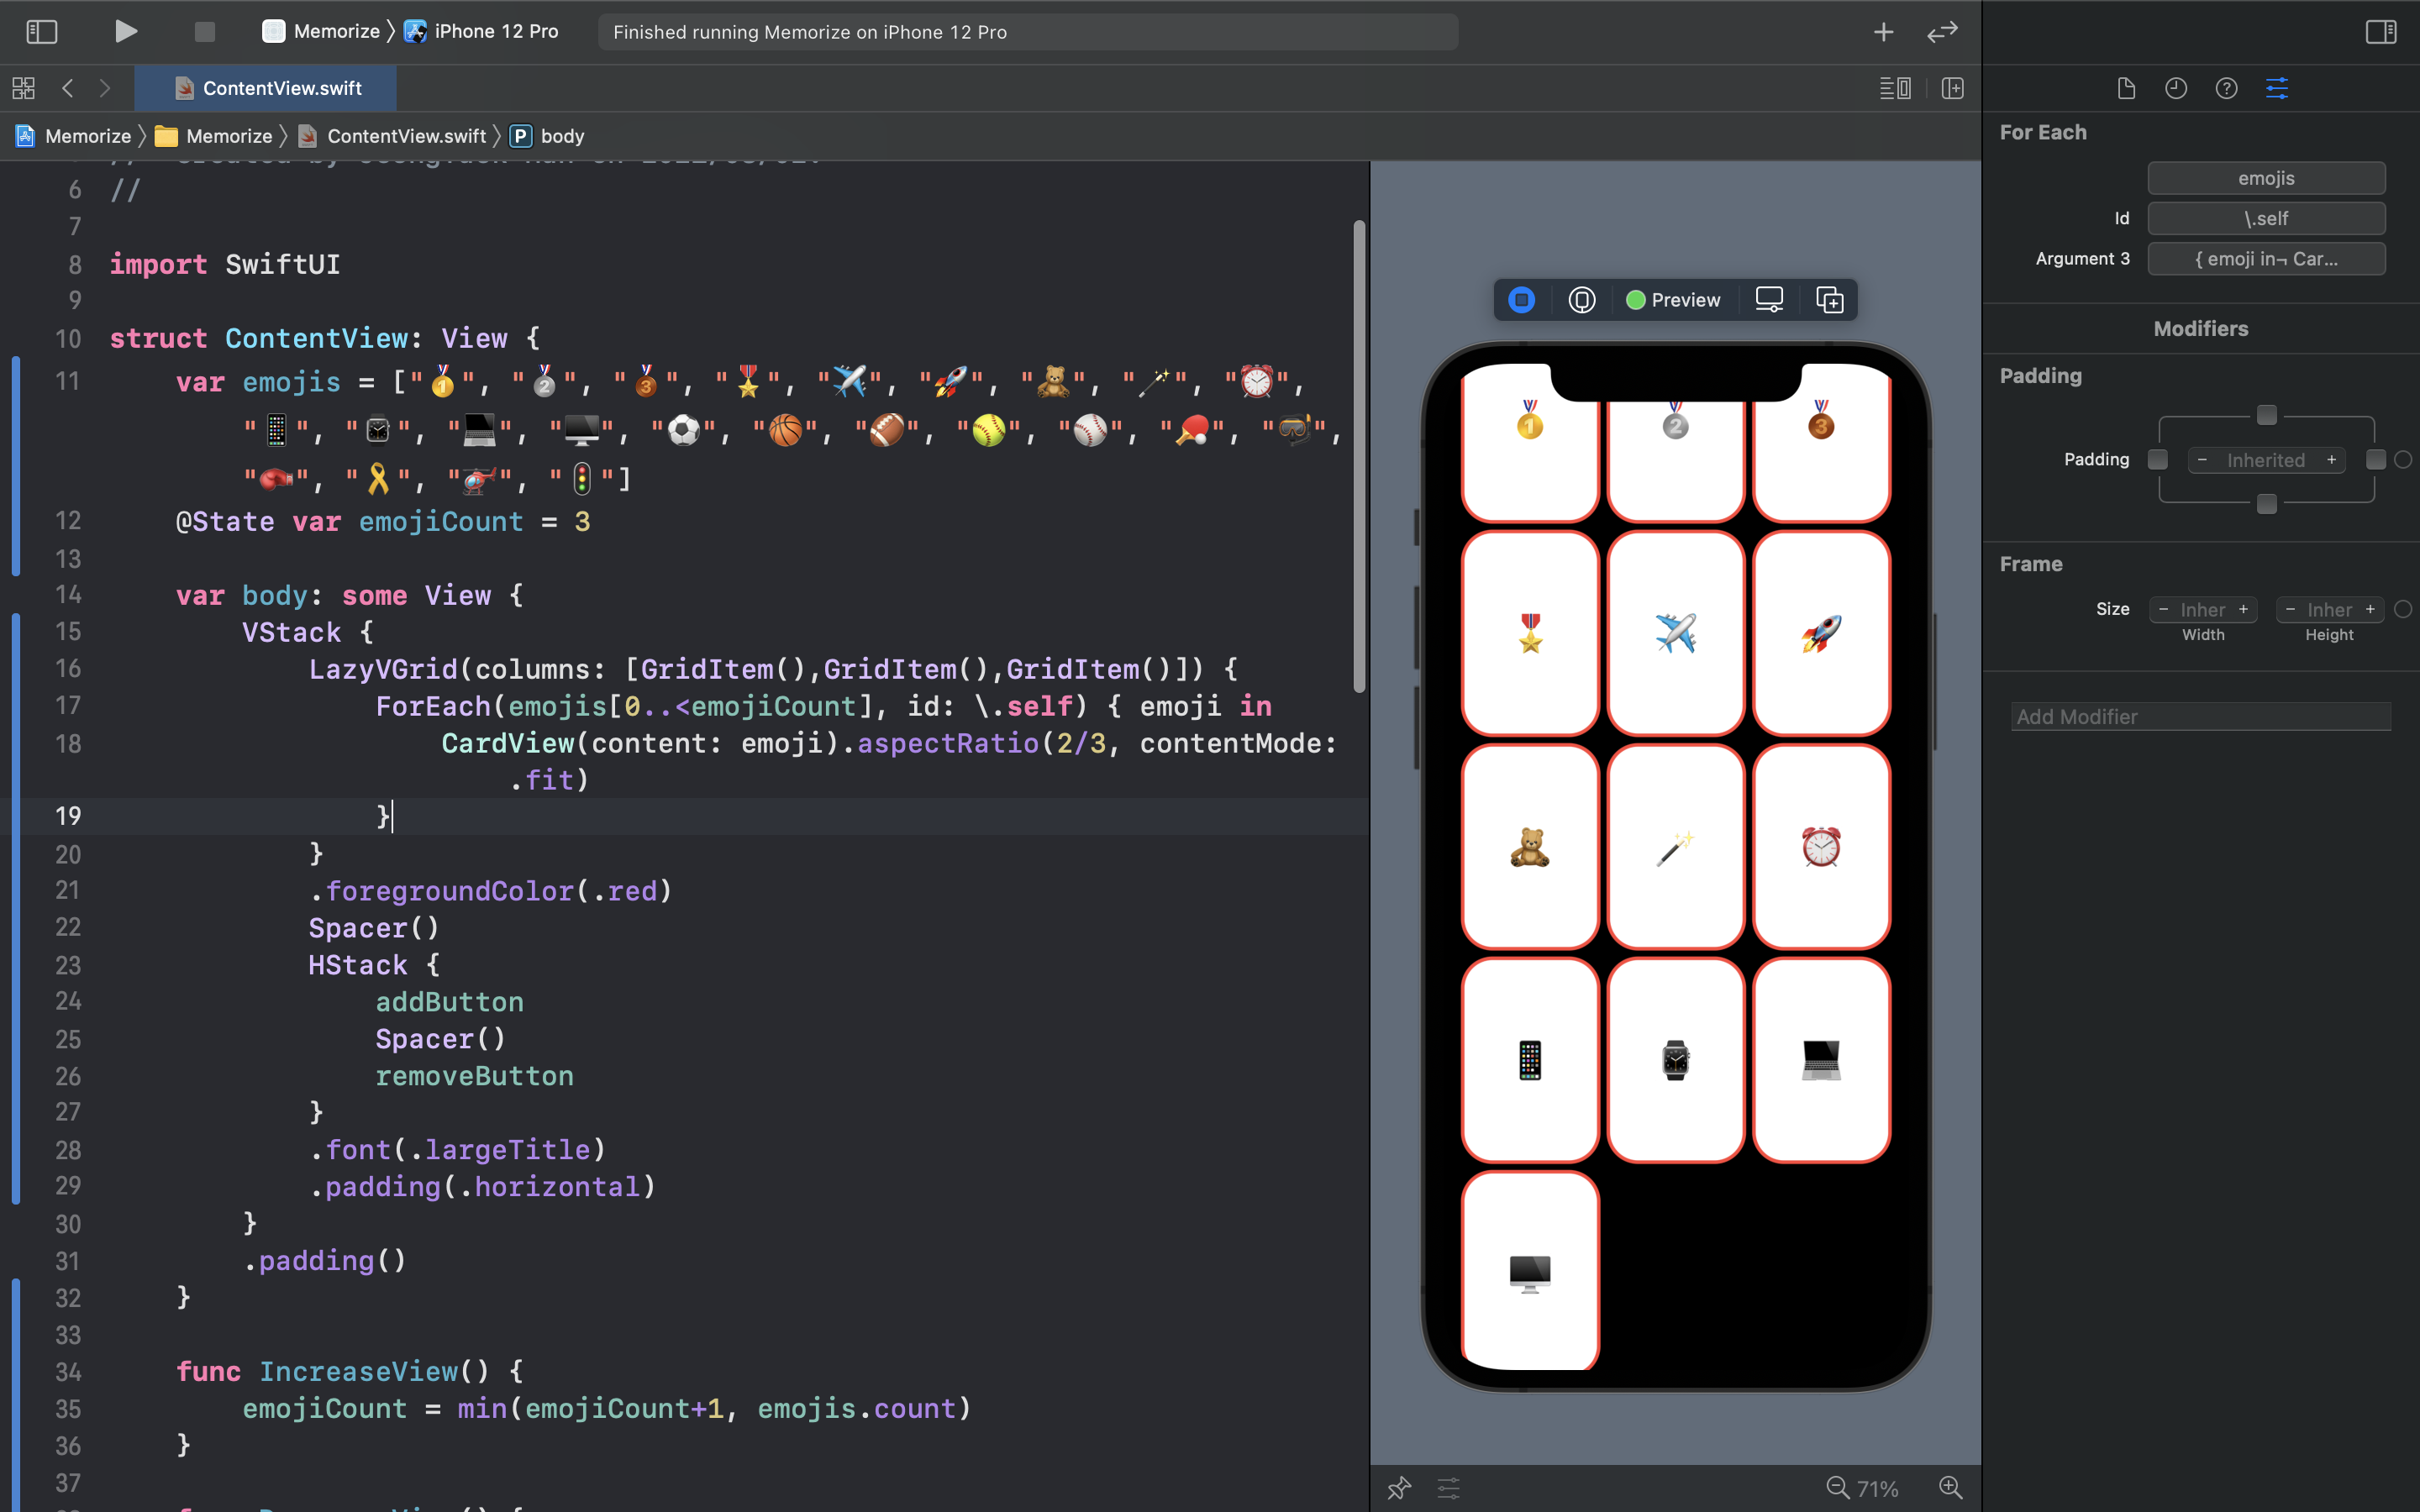Toggle the left navigator sidebar
2420x1512 pixels.
[41, 32]
